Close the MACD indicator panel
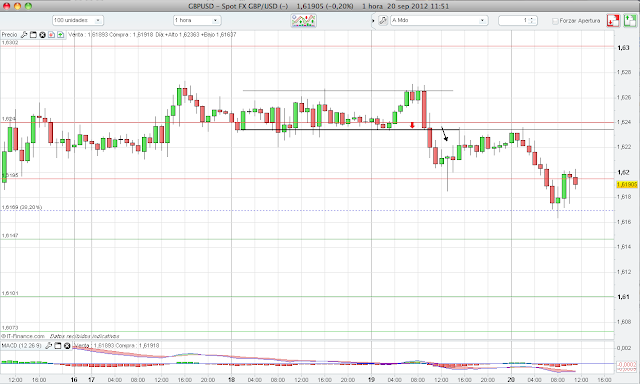Screen dimensions: 640x384 [x=67, y=346]
